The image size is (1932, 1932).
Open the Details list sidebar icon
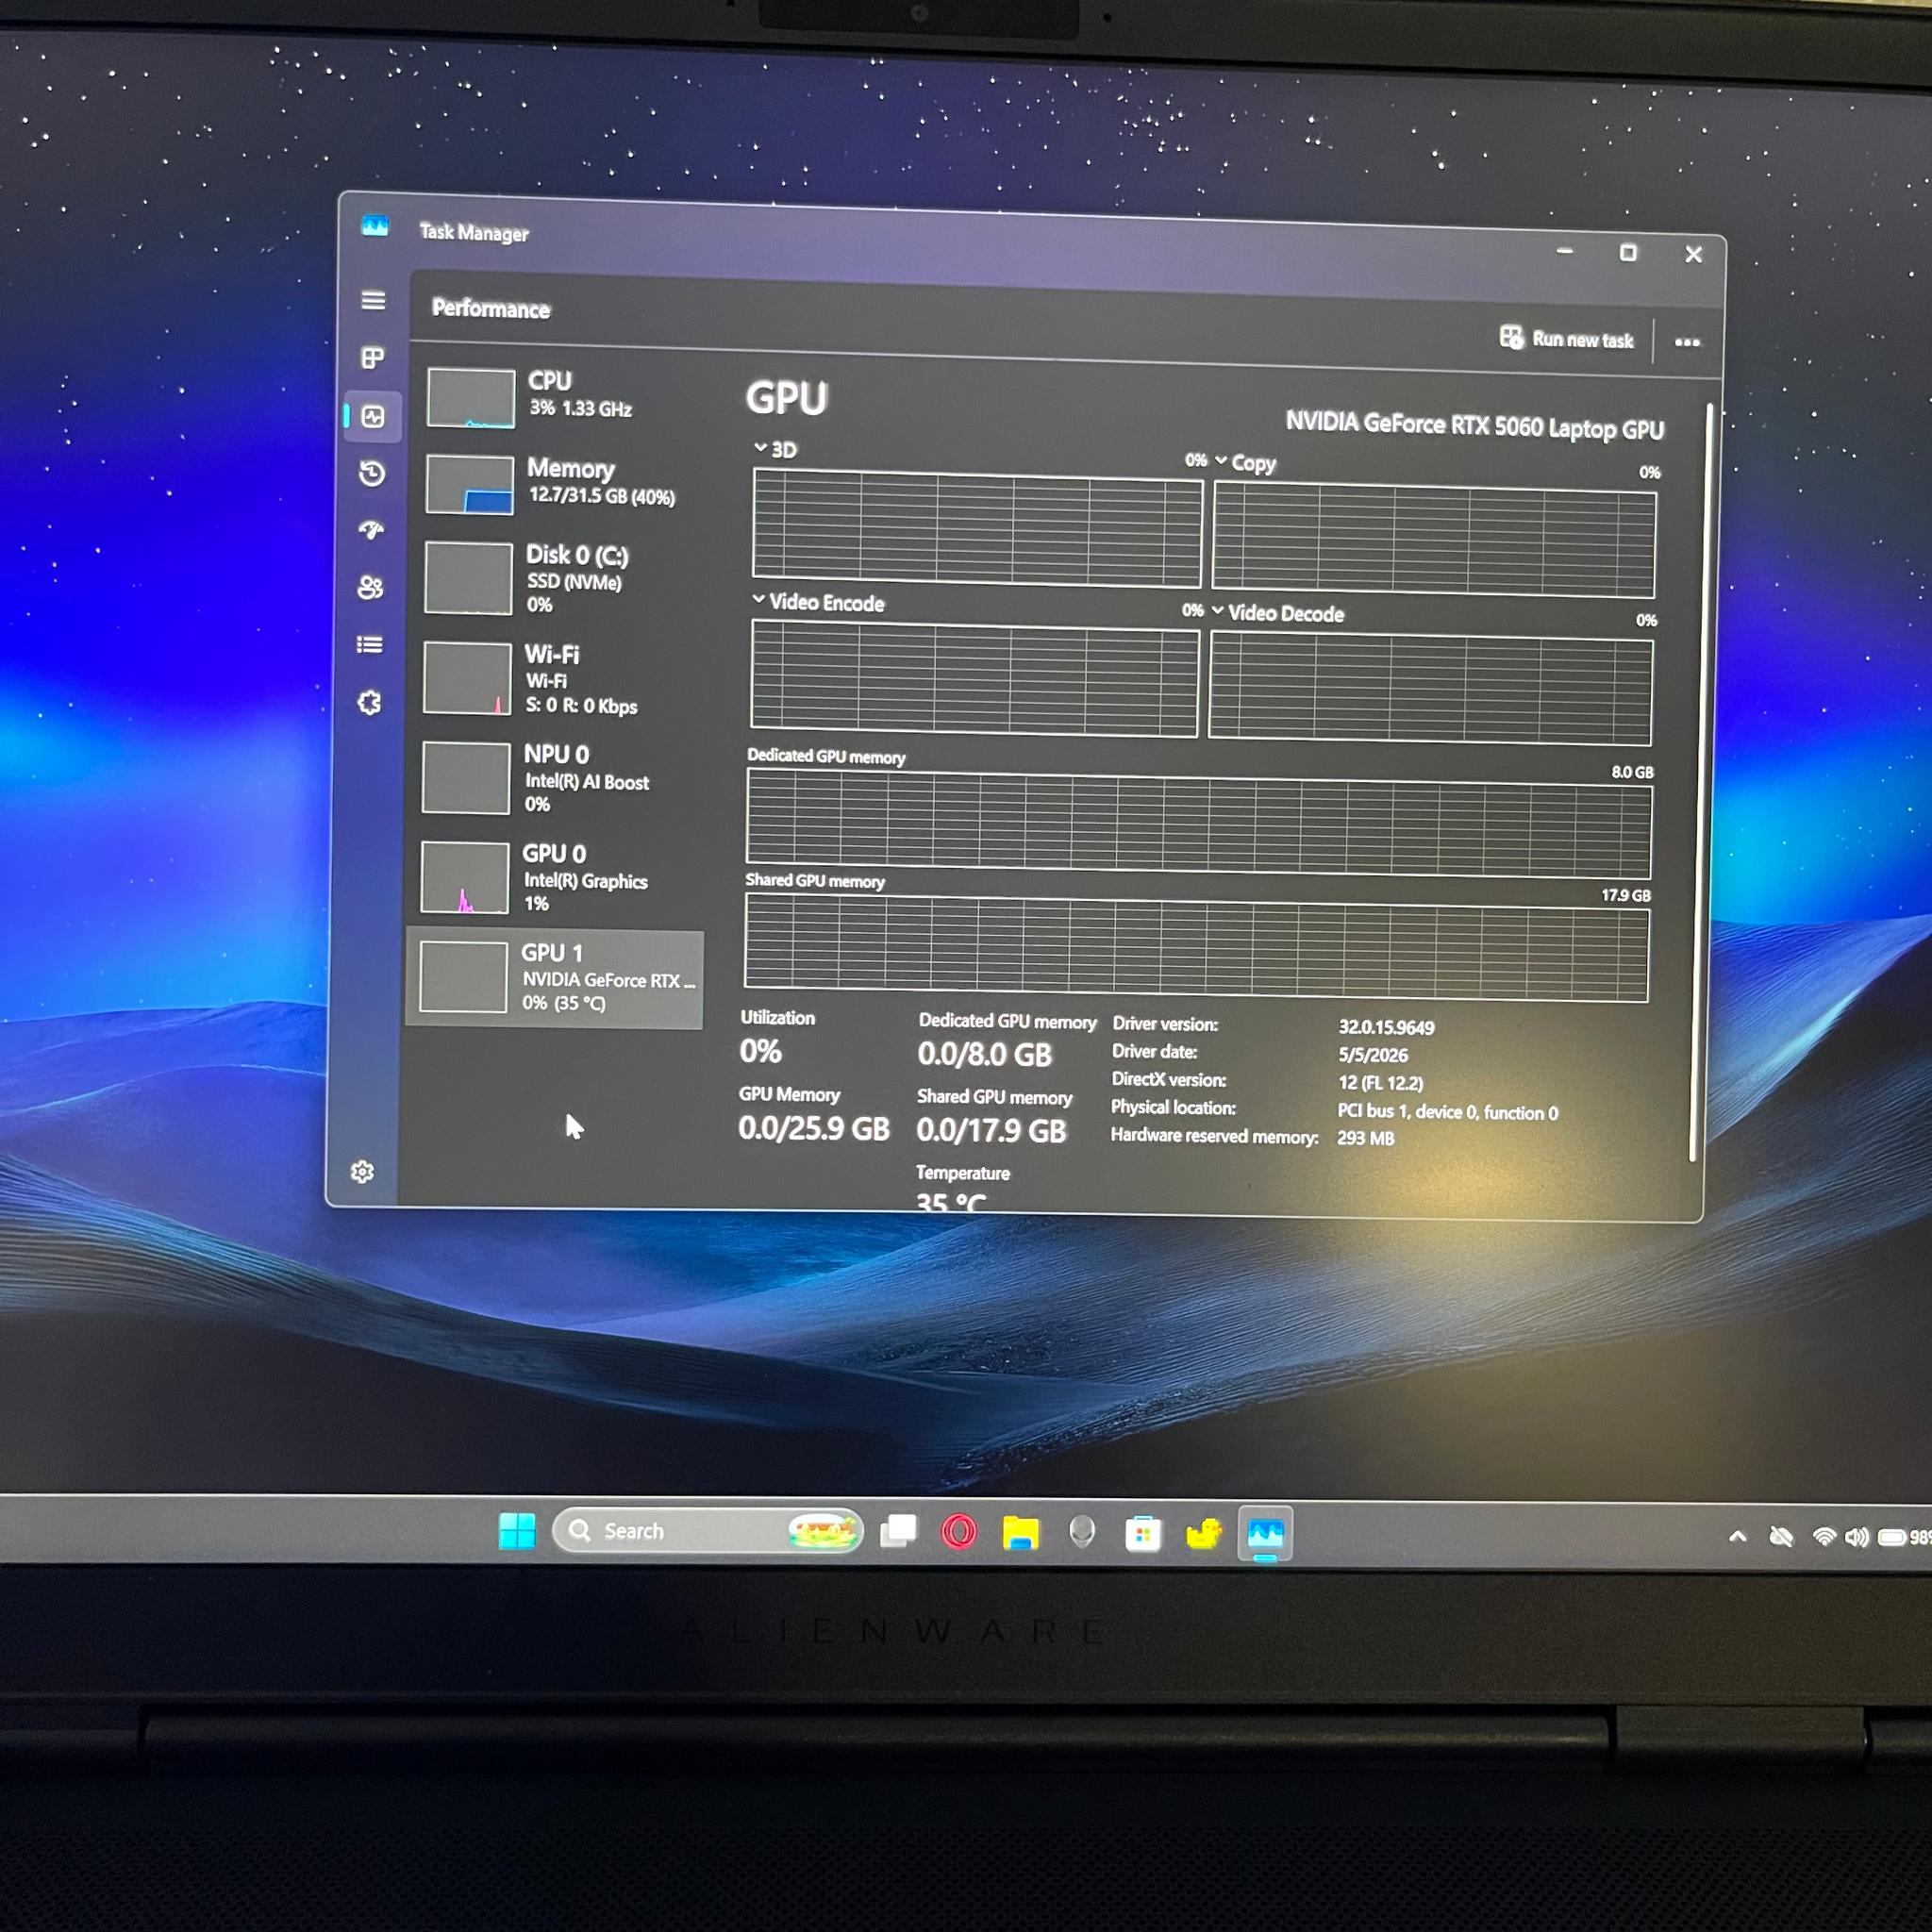[369, 645]
